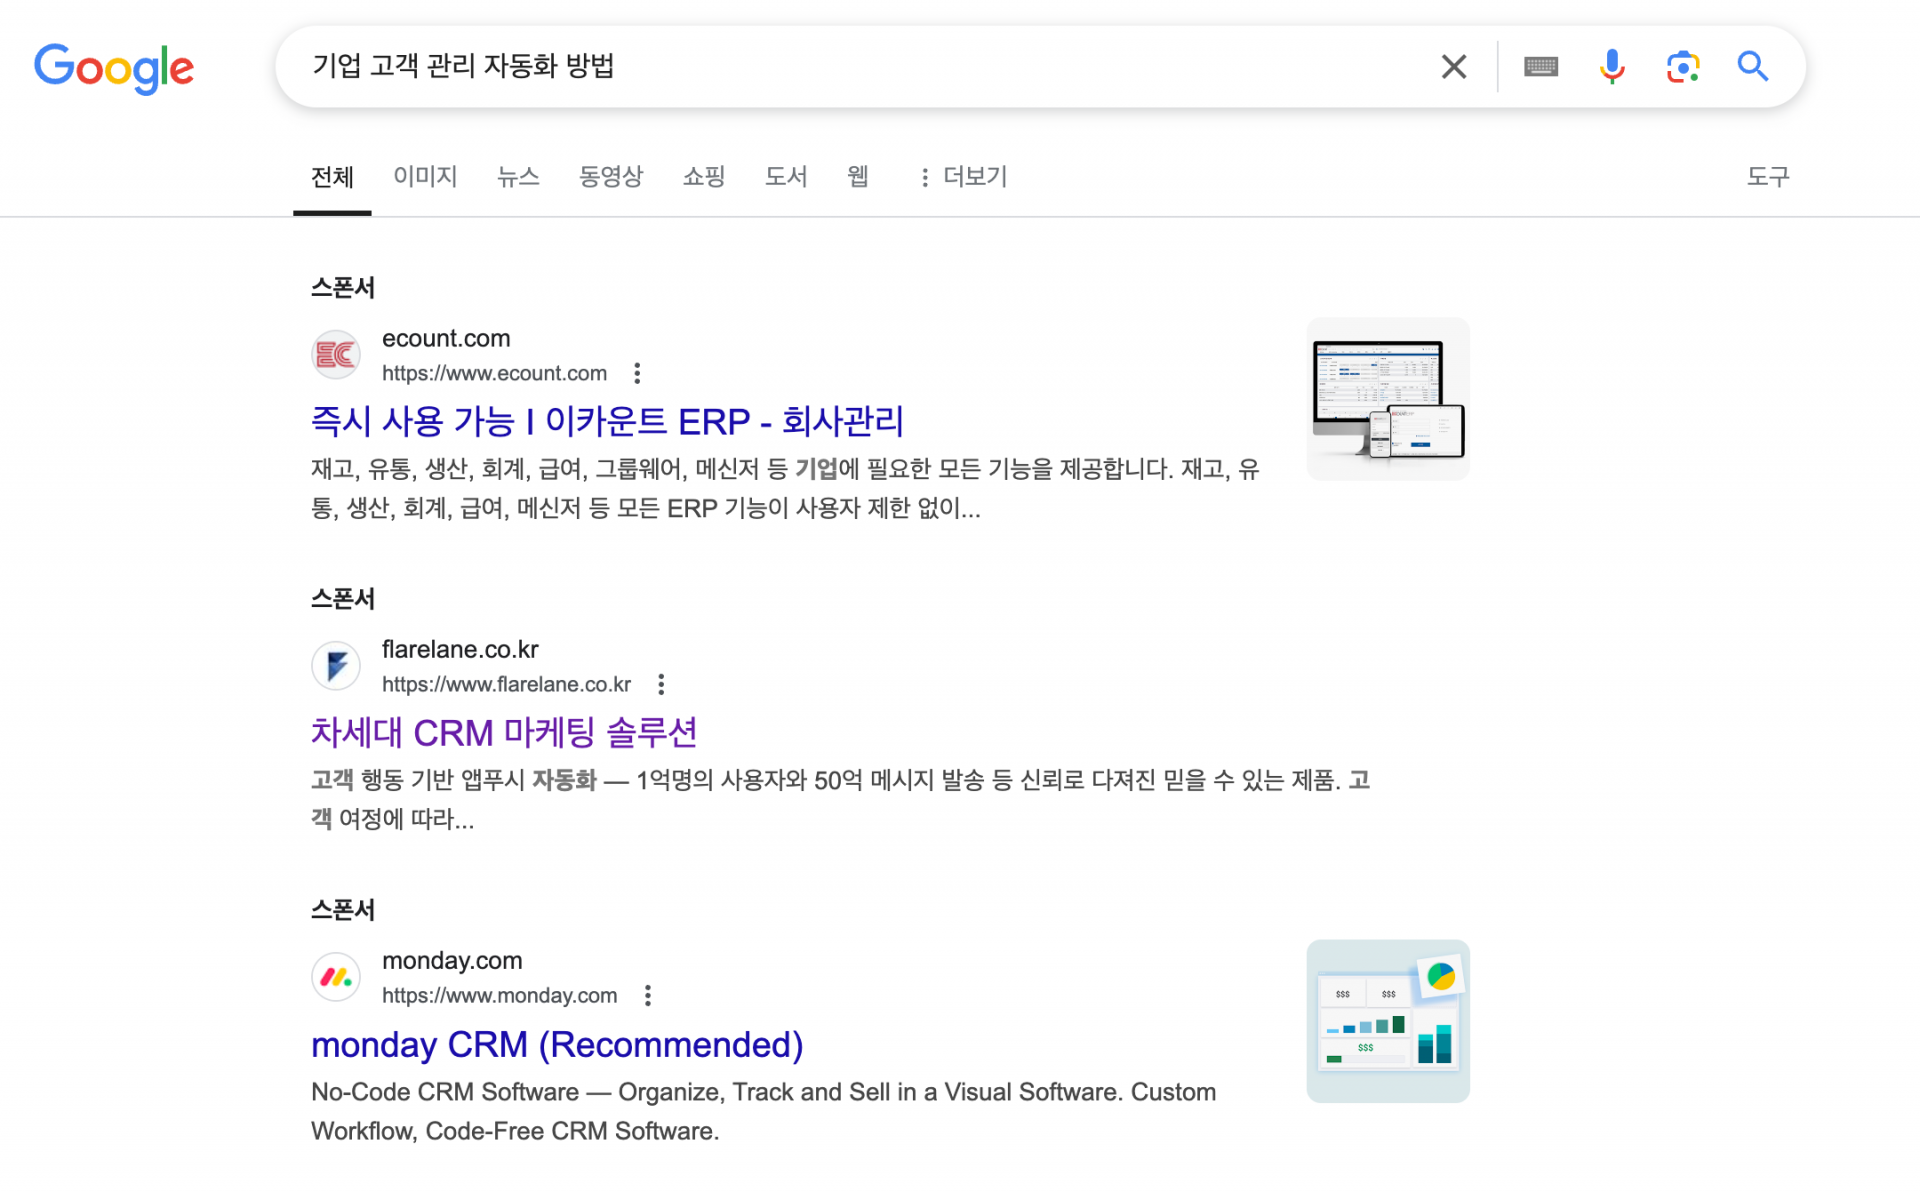Click inside the search query field
Viewport: 1920px width, 1192px height.
[x=860, y=67]
